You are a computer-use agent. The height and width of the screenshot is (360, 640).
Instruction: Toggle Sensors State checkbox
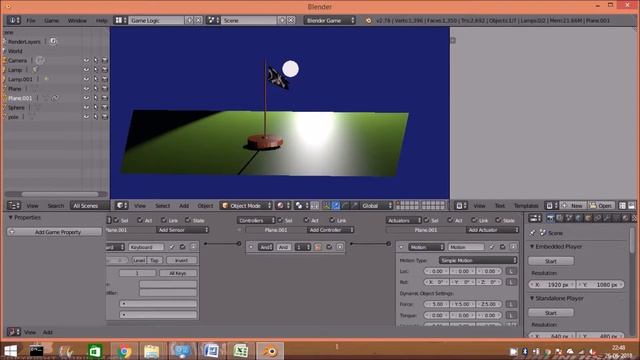188,220
